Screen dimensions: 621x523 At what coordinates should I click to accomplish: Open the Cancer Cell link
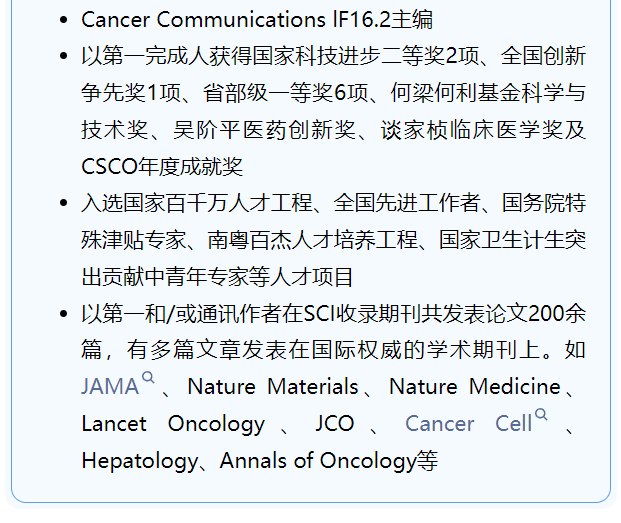coord(468,424)
